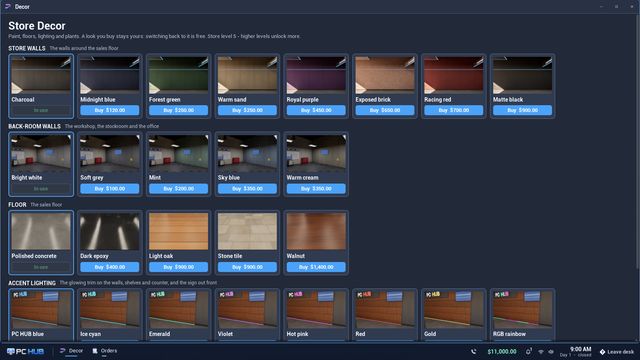Buy Midnight blue walls for $120.00
The height and width of the screenshot is (360, 640).
[x=109, y=110]
